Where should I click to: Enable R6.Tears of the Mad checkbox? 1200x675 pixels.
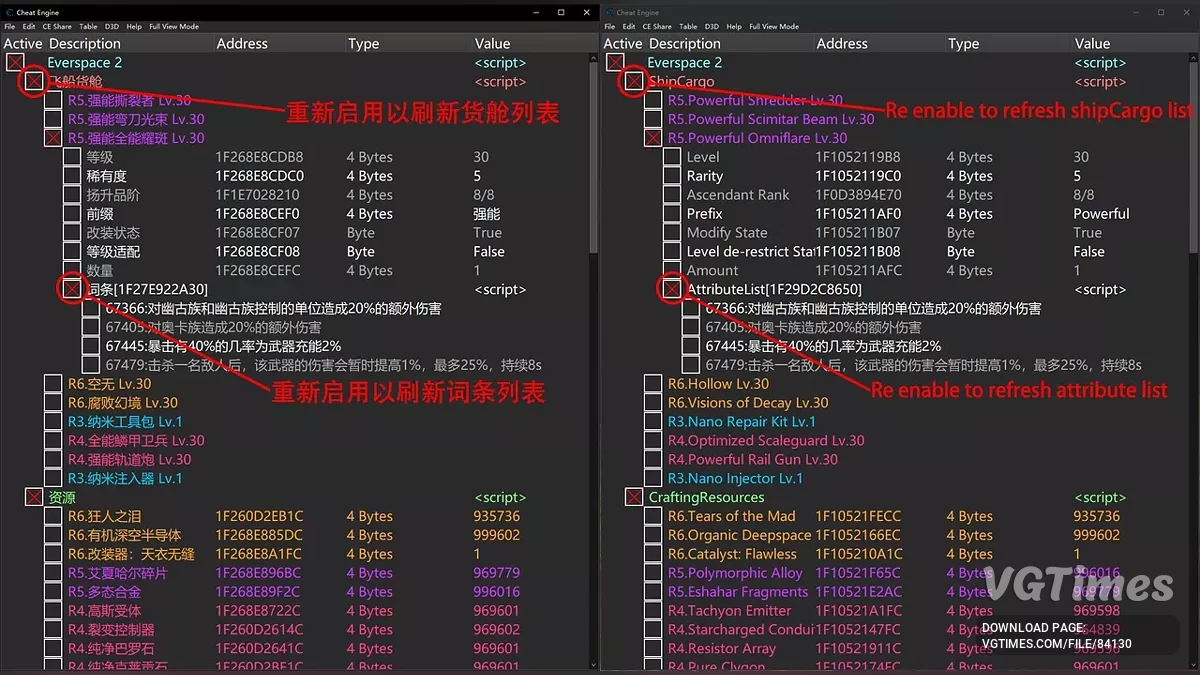pyautogui.click(x=653, y=516)
